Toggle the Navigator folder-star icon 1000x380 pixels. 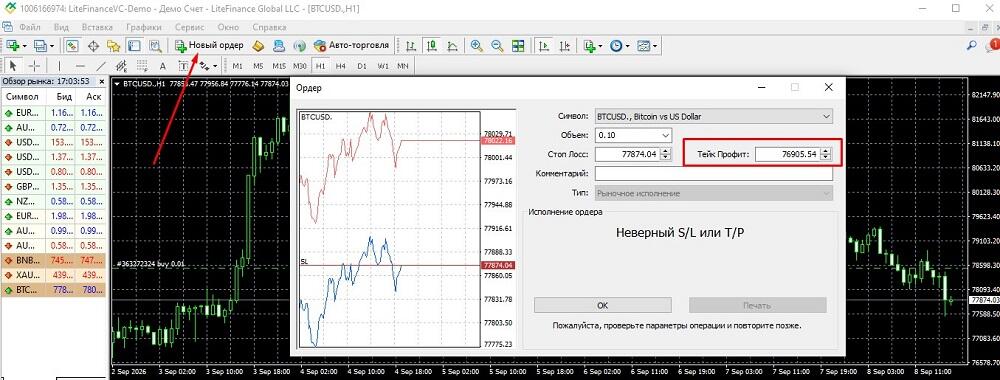[x=114, y=46]
